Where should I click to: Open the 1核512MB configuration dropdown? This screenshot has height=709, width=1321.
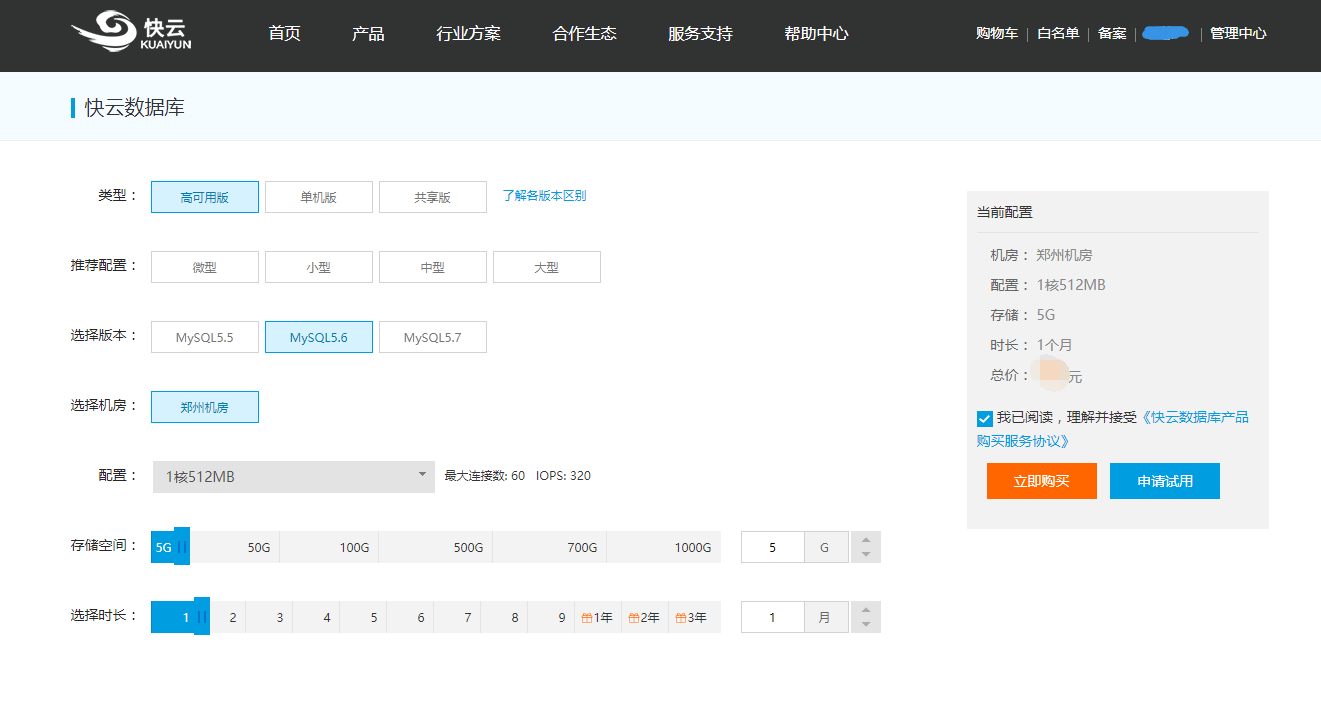(x=294, y=477)
